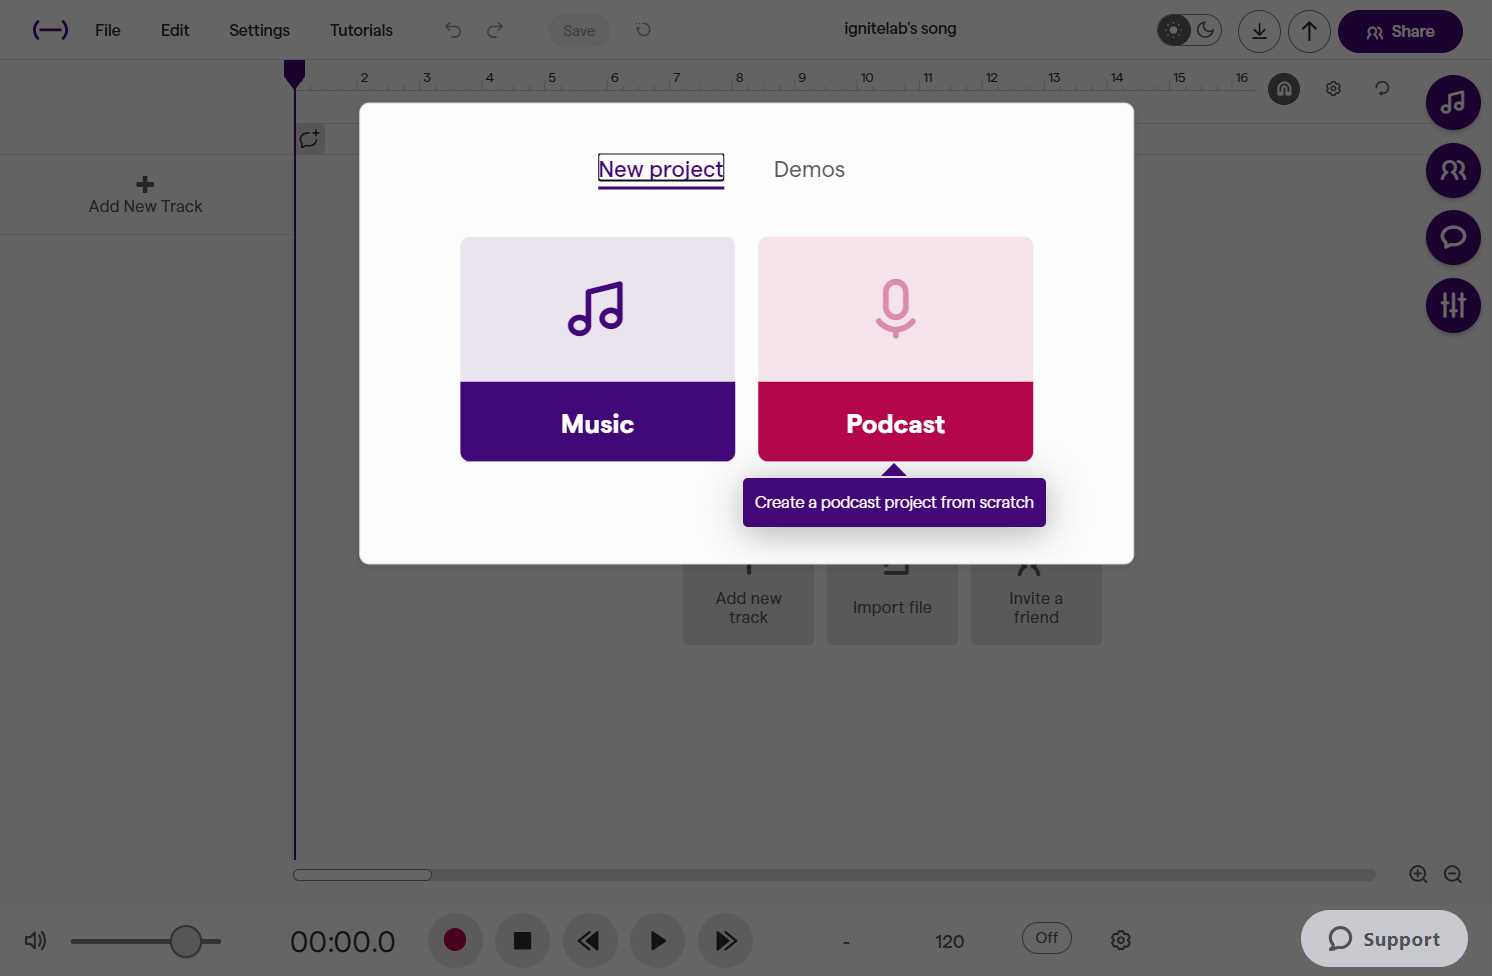
Task: Click the Share button
Action: tap(1400, 31)
